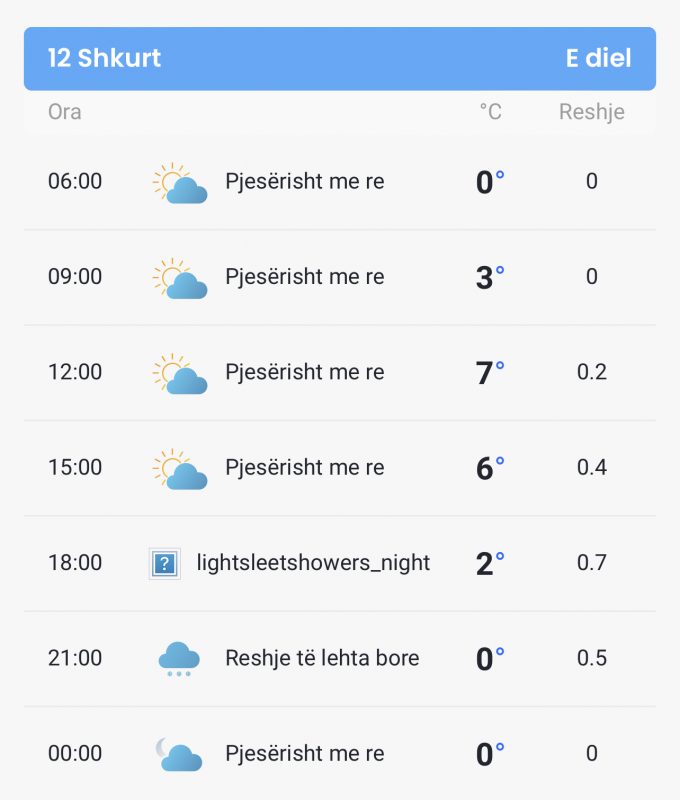This screenshot has width=680, height=800.
Task: Open the 12 Shkurt date header
Action: 104,58
